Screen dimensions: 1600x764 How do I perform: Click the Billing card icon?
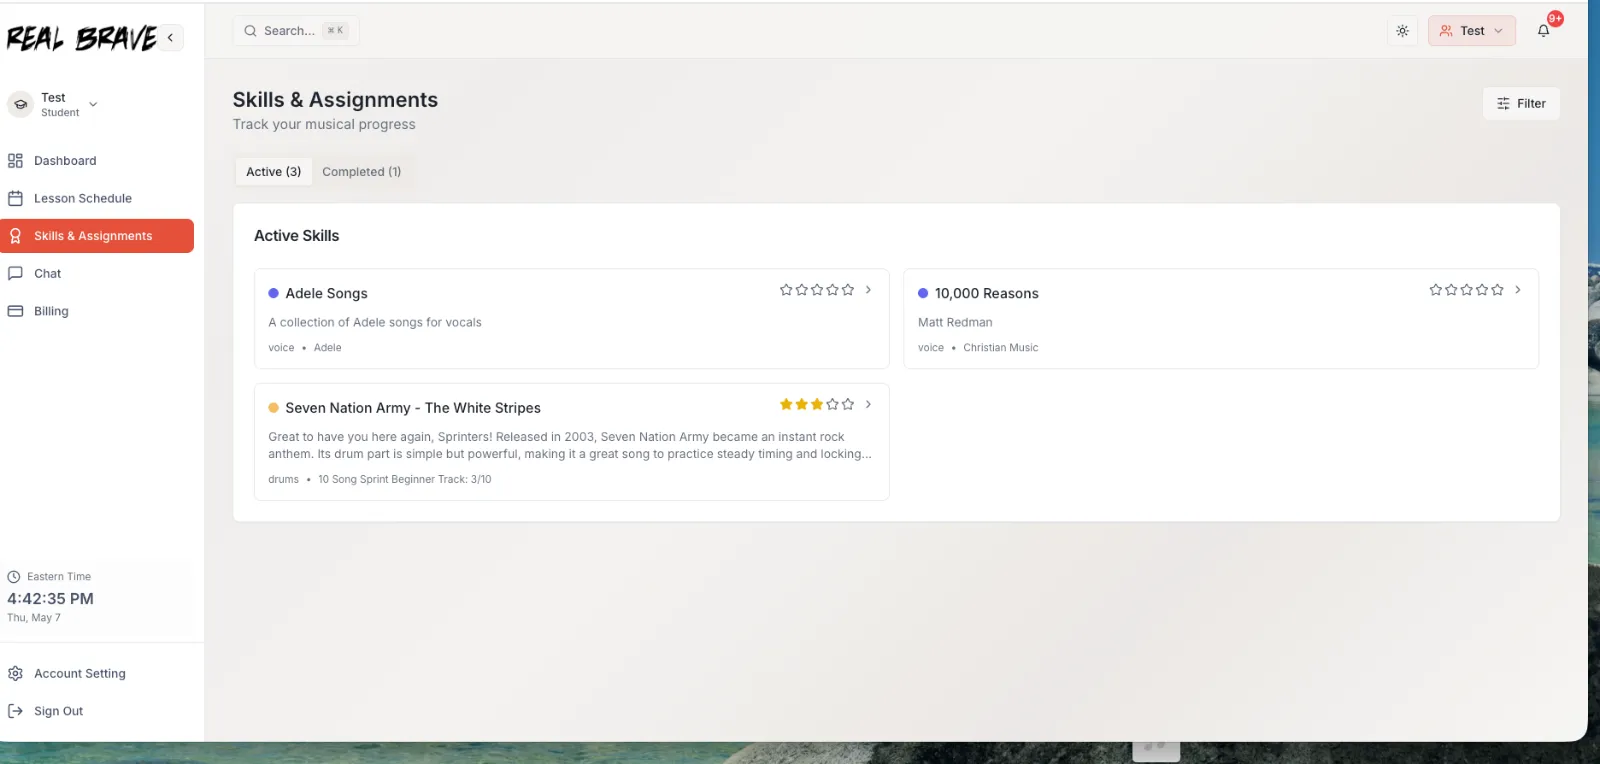coord(15,311)
